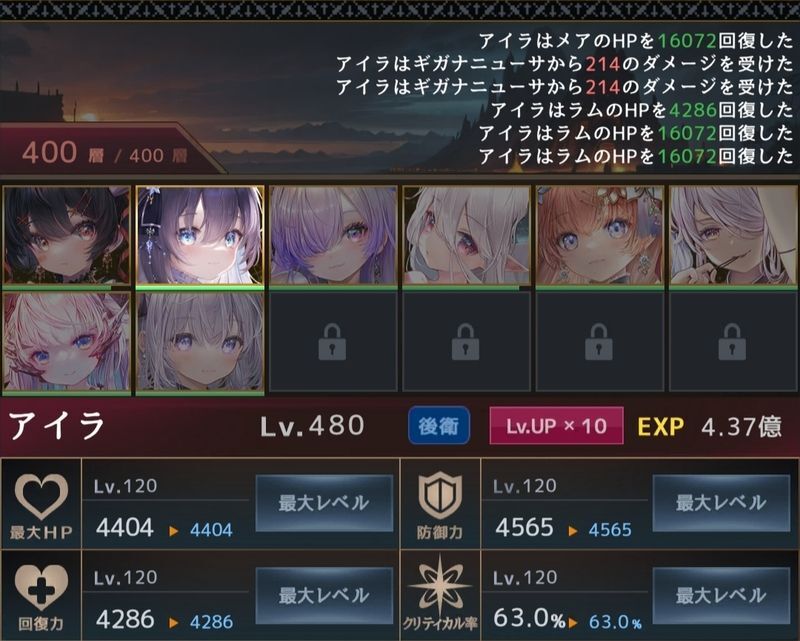The height and width of the screenshot is (641, 800).
Task: Choose the pink-haired character in second row
Action: coord(67,341)
